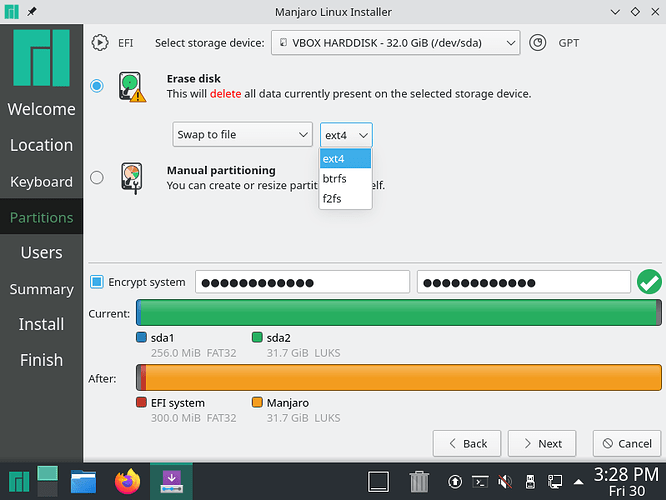Select the Partitions step
Image resolution: width=666 pixels, height=500 pixels.
coord(41,217)
